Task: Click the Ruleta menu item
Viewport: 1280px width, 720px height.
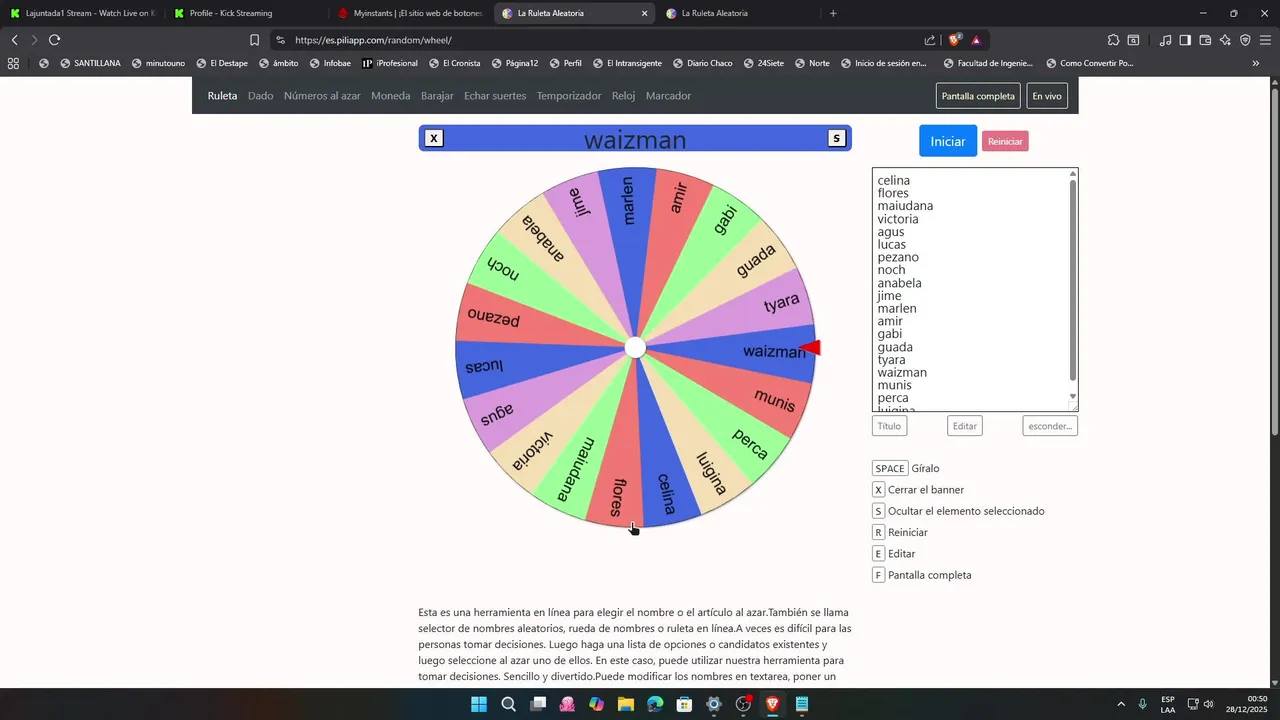Action: [222, 96]
